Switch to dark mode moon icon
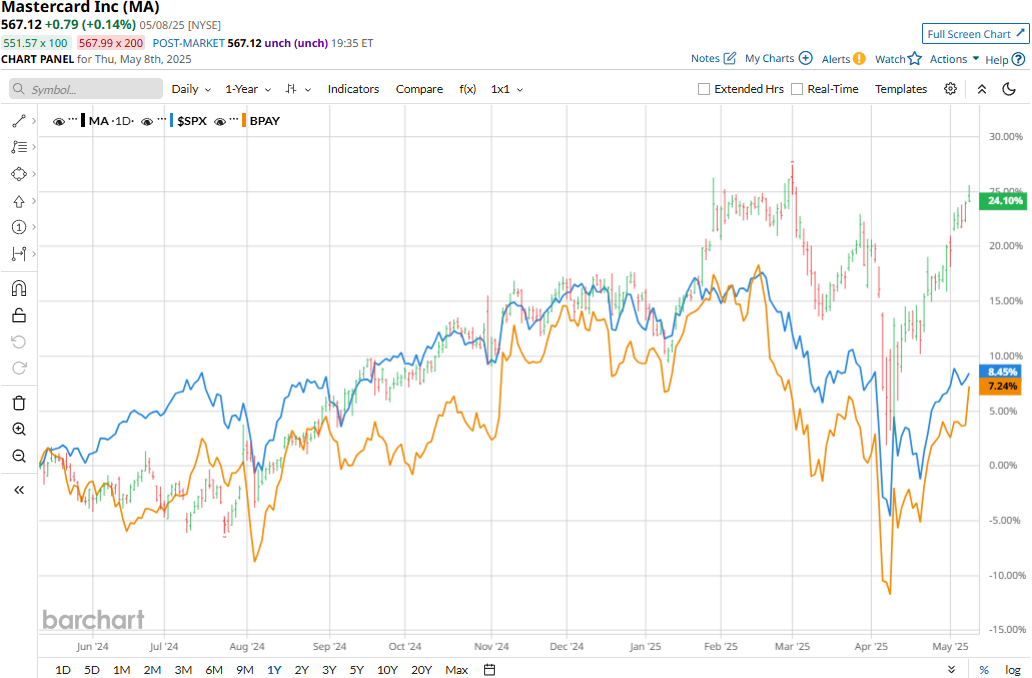This screenshot has height=678, width=1032. pyautogui.click(x=1009, y=89)
